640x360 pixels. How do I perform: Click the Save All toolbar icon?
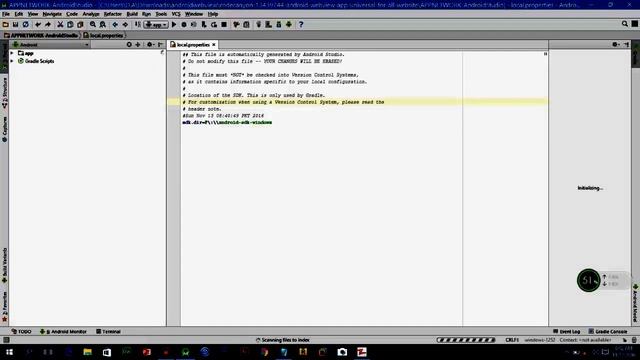(16, 24)
